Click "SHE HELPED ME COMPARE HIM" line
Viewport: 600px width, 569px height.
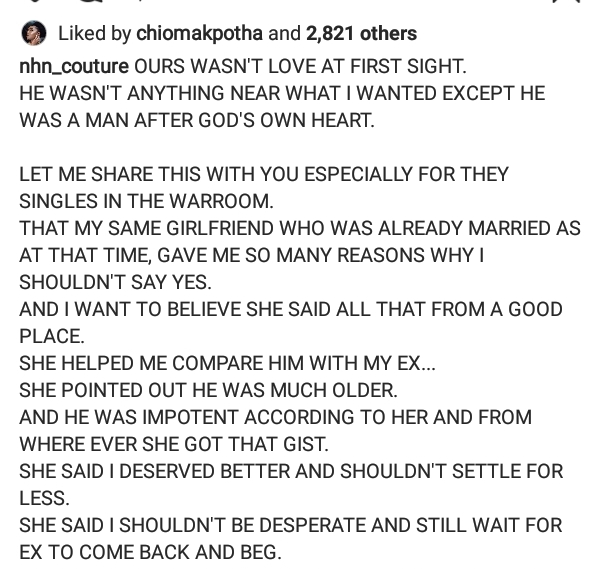(227, 363)
